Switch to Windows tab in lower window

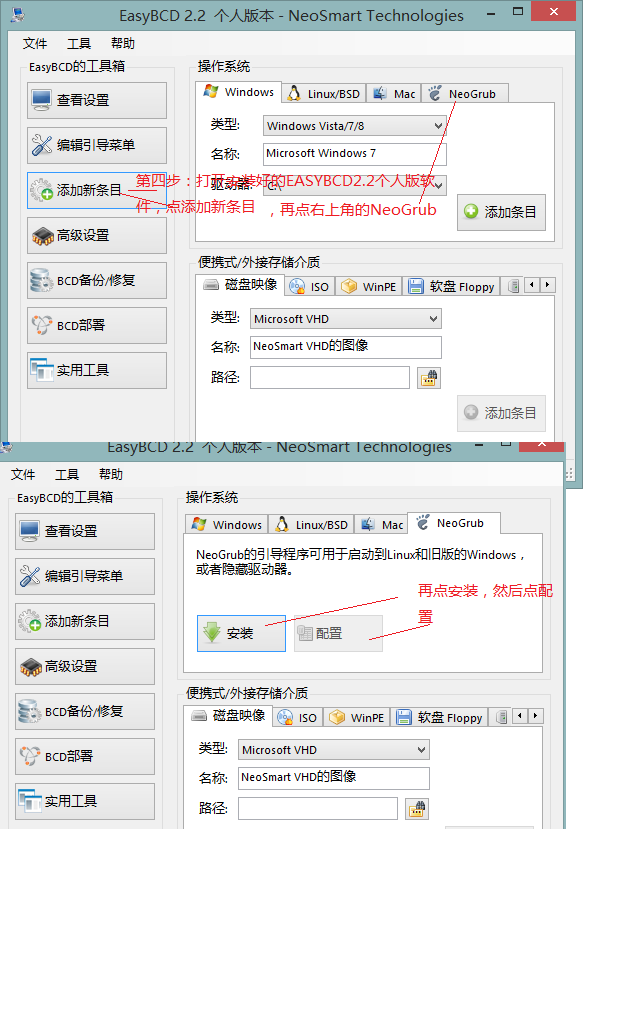click(227, 524)
